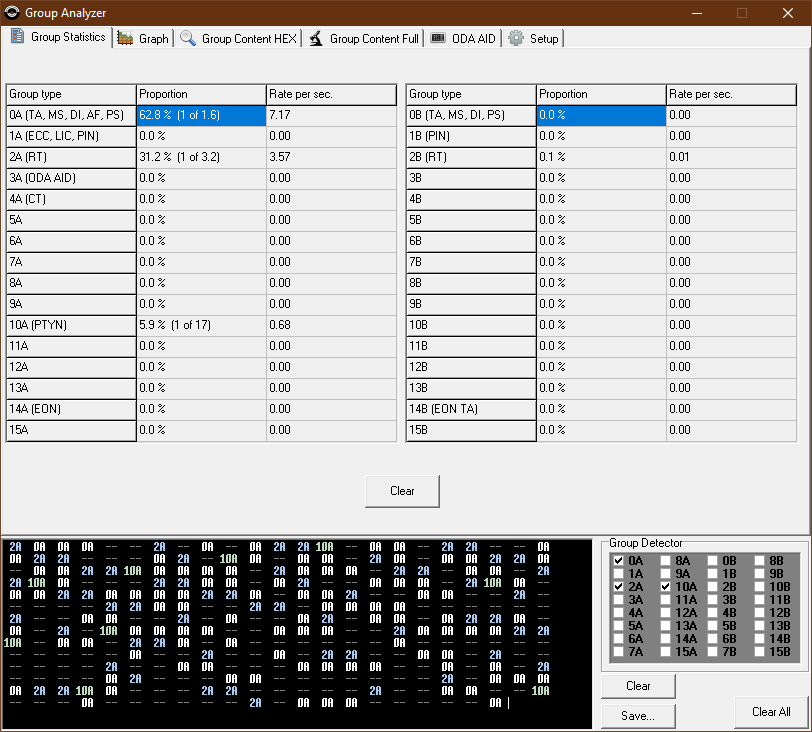This screenshot has width=812, height=732.
Task: Select the highlighted 62.8 % proportion cell
Action: click(x=200, y=115)
